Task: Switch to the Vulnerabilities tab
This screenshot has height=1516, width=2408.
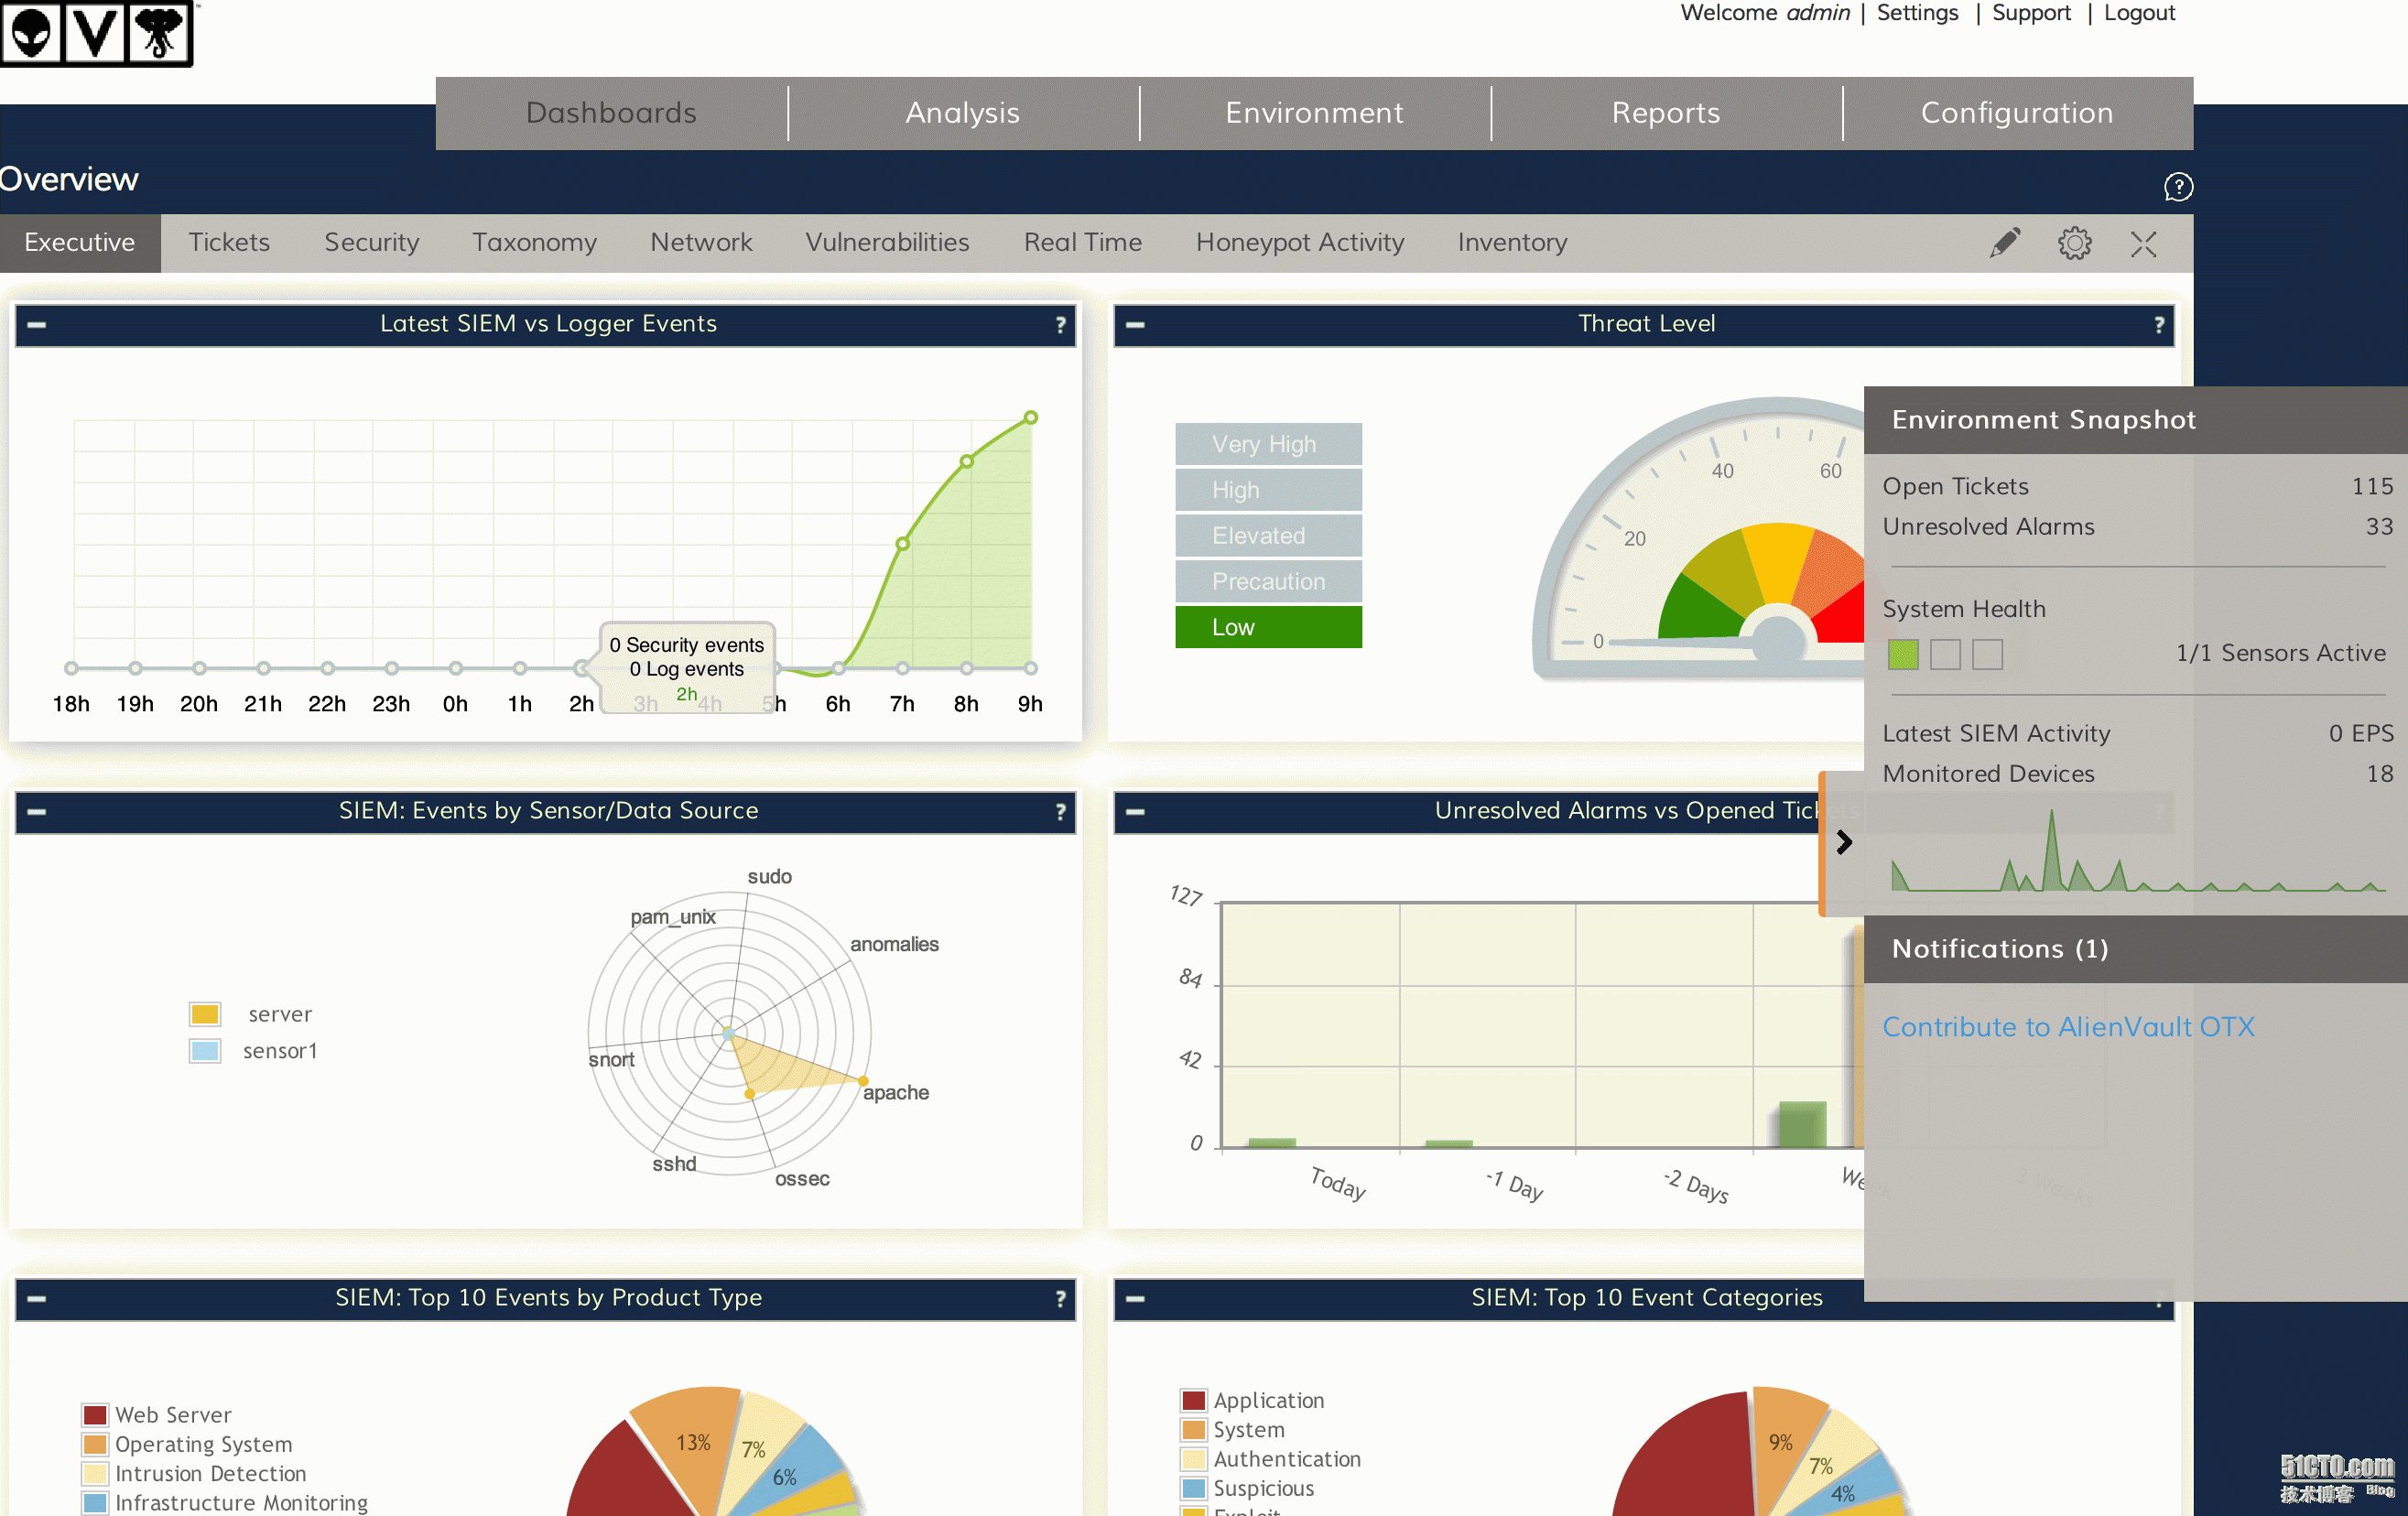Action: (887, 243)
